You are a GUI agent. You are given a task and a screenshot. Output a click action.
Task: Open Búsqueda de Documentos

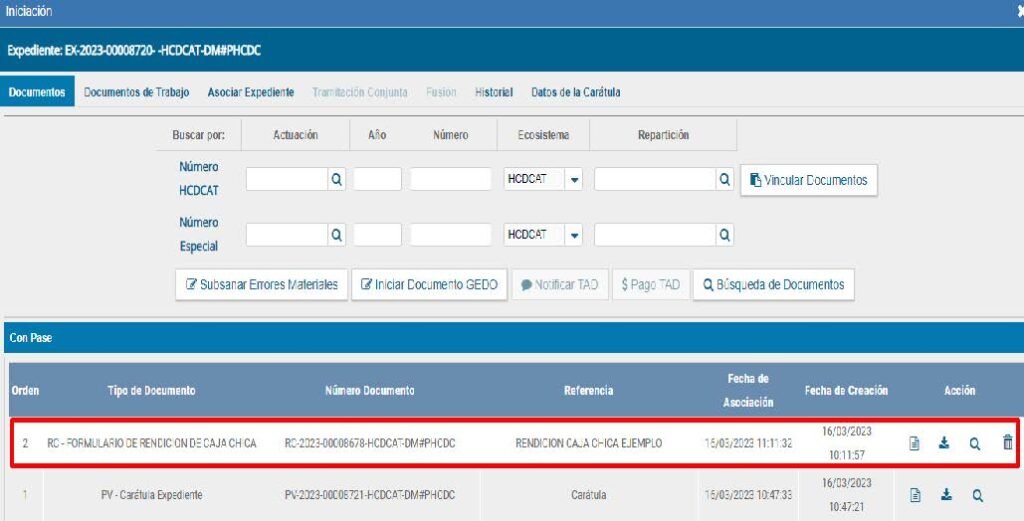coord(773,285)
